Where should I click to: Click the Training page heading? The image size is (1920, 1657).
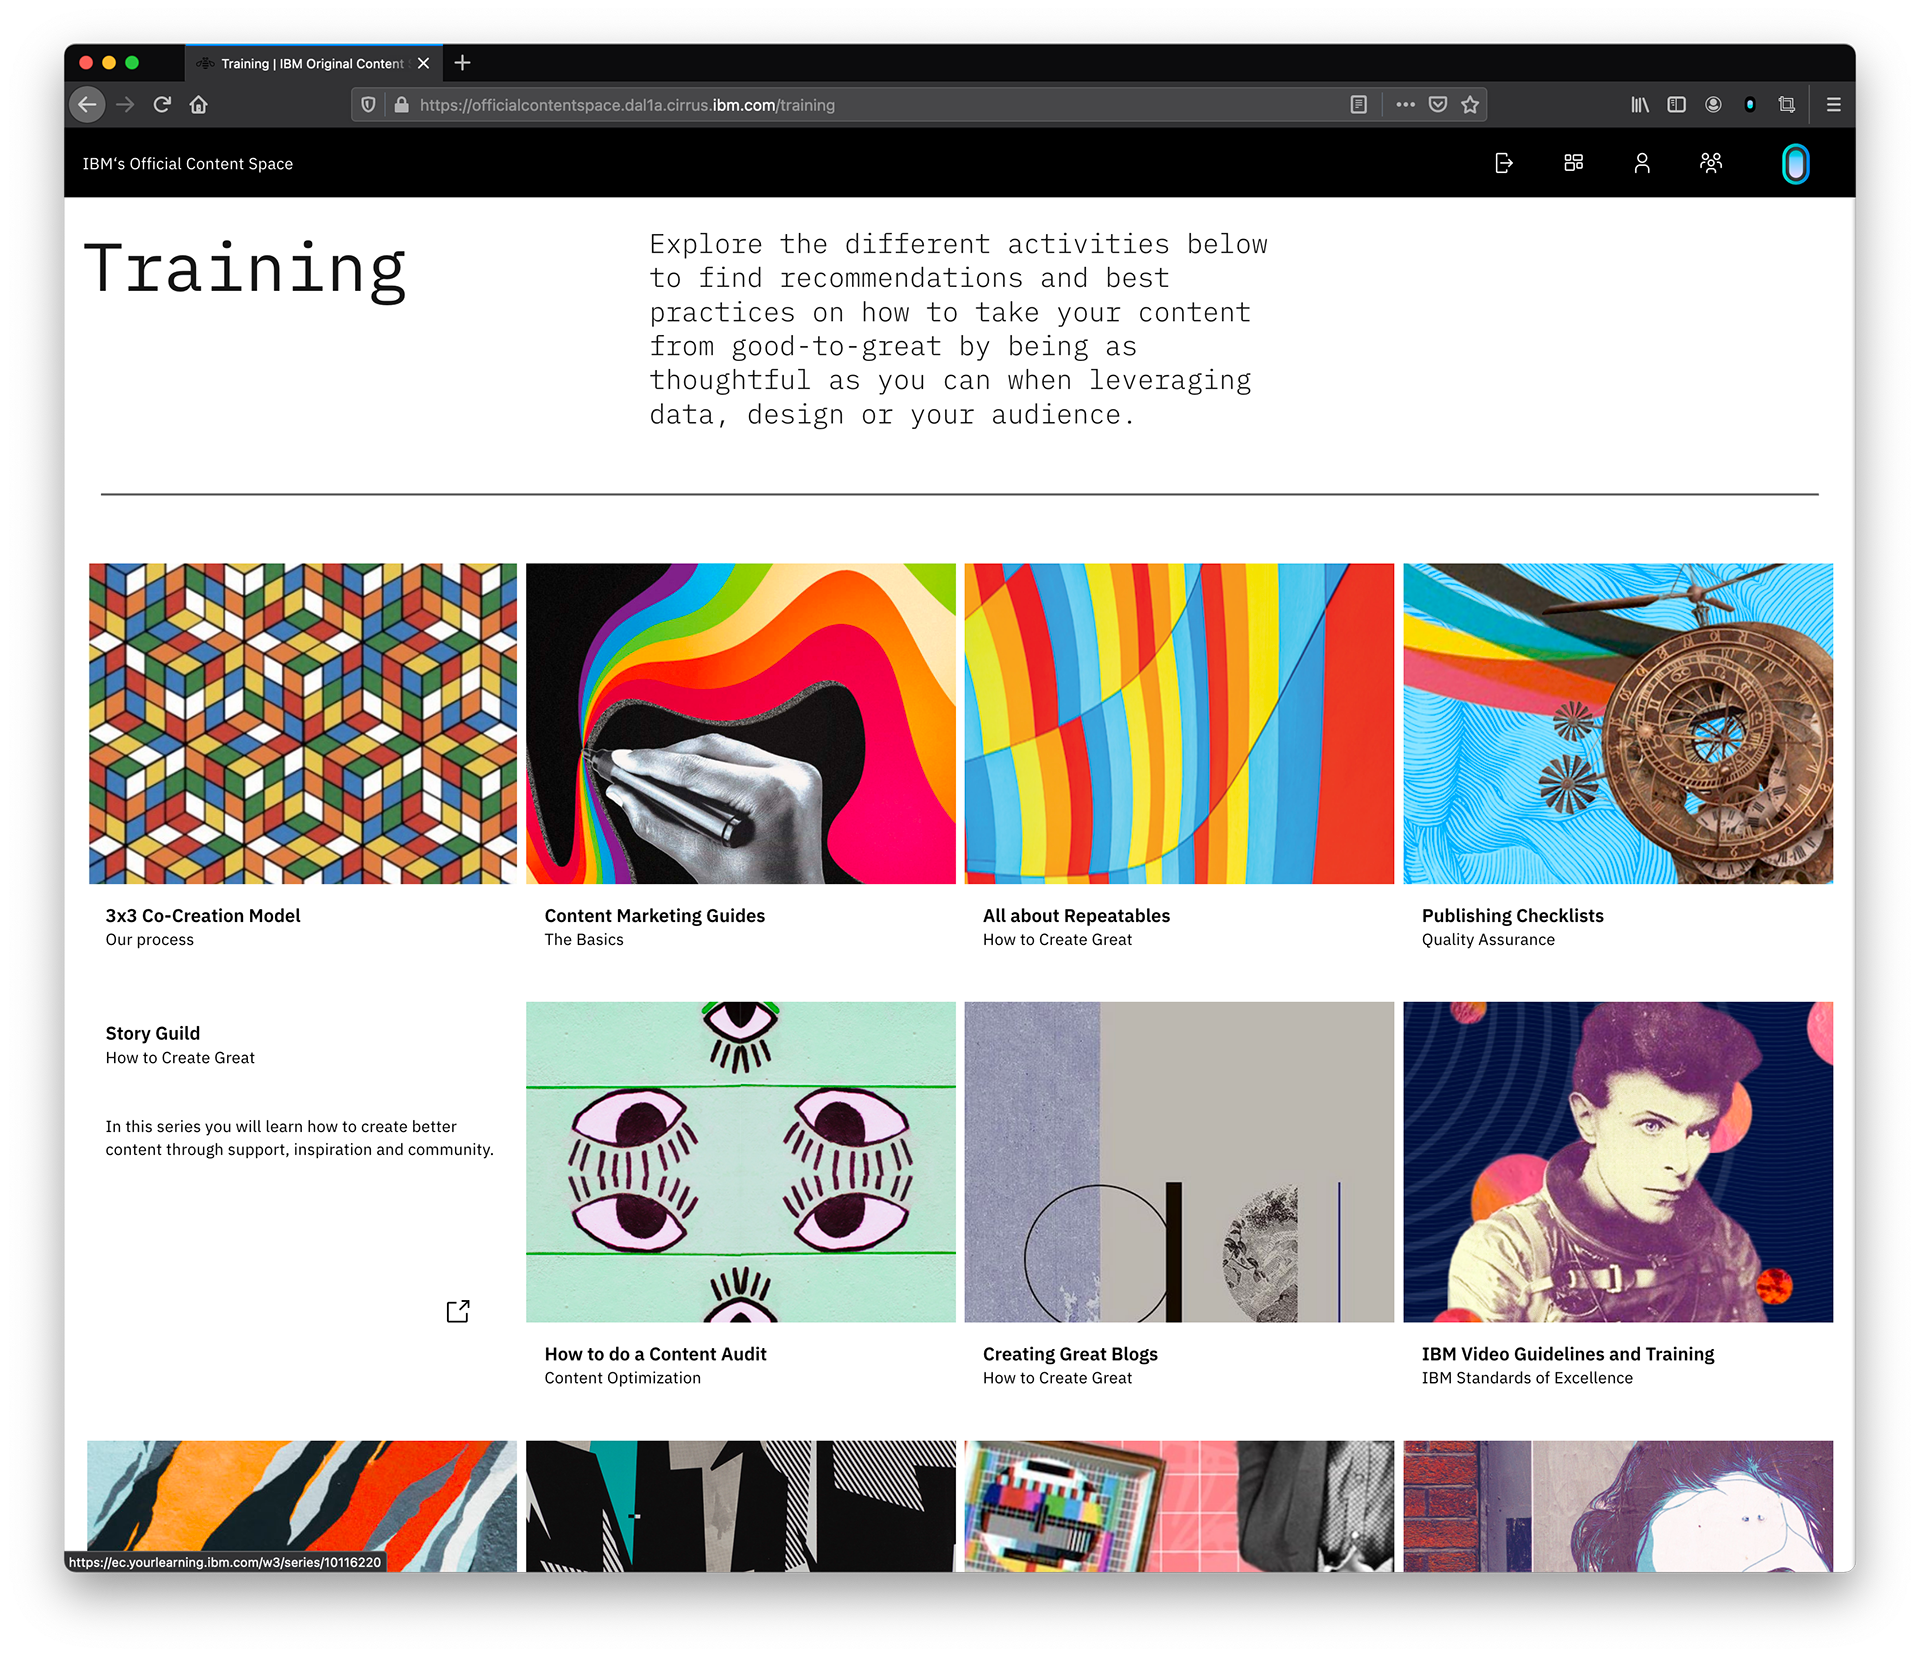(x=245, y=270)
